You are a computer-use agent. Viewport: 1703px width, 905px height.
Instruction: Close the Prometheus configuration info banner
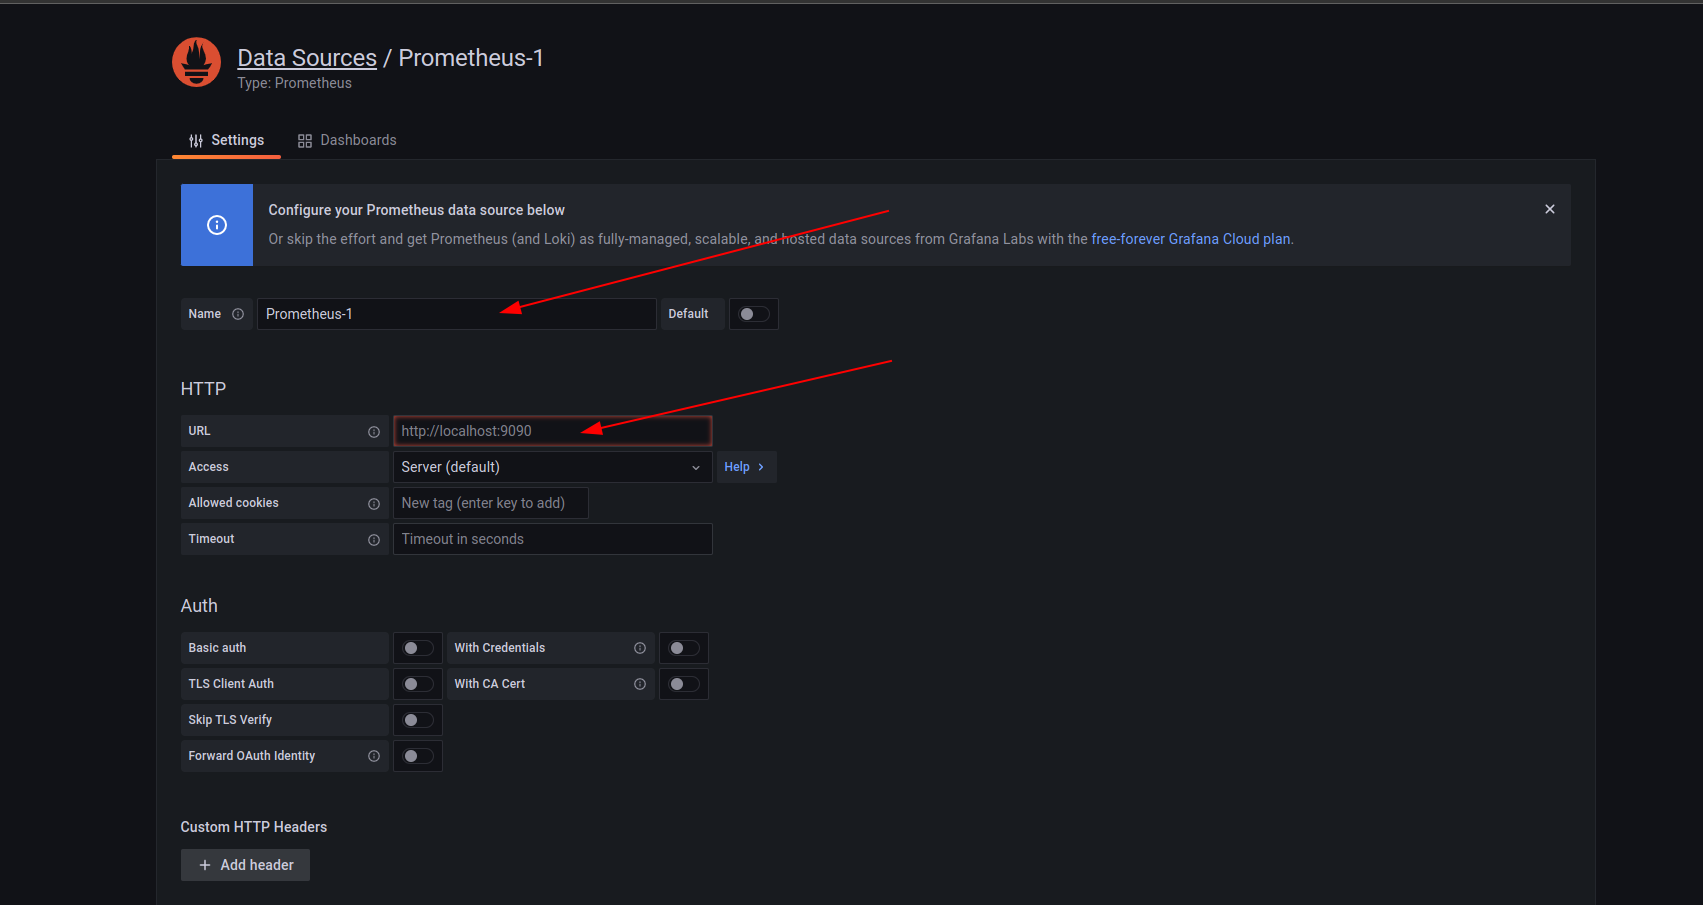point(1549,209)
